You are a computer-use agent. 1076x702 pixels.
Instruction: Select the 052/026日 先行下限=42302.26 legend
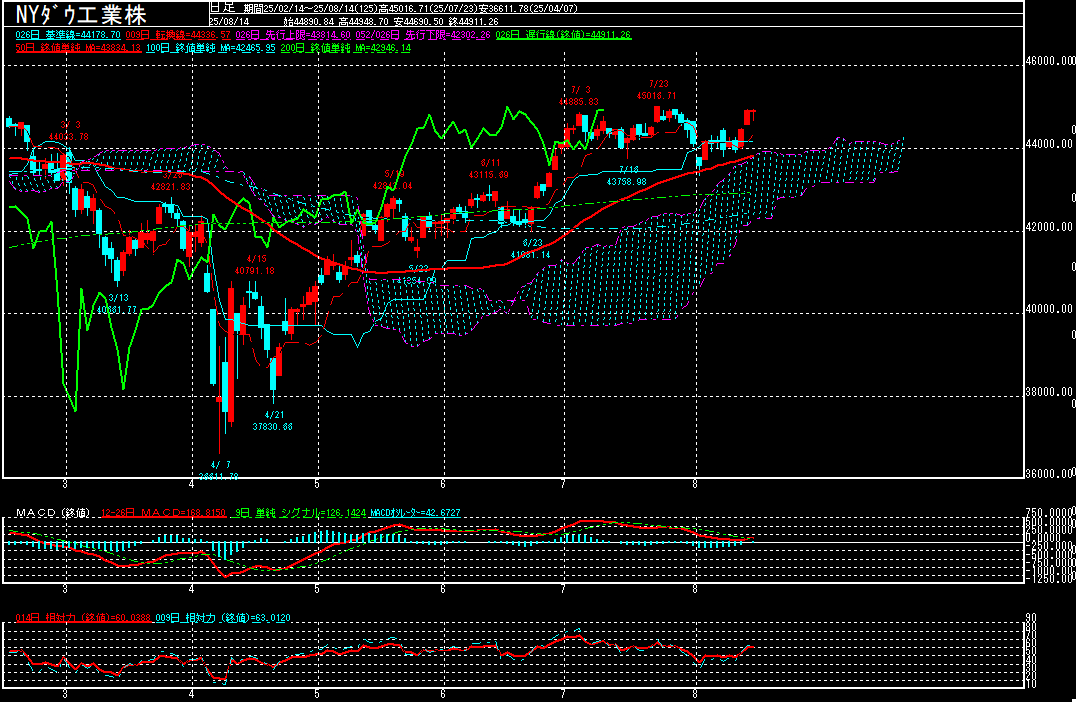tap(423, 35)
